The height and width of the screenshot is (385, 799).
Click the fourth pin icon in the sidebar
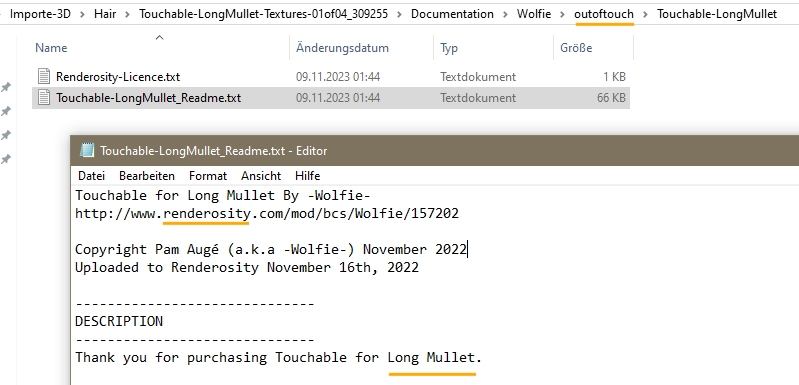6,159
